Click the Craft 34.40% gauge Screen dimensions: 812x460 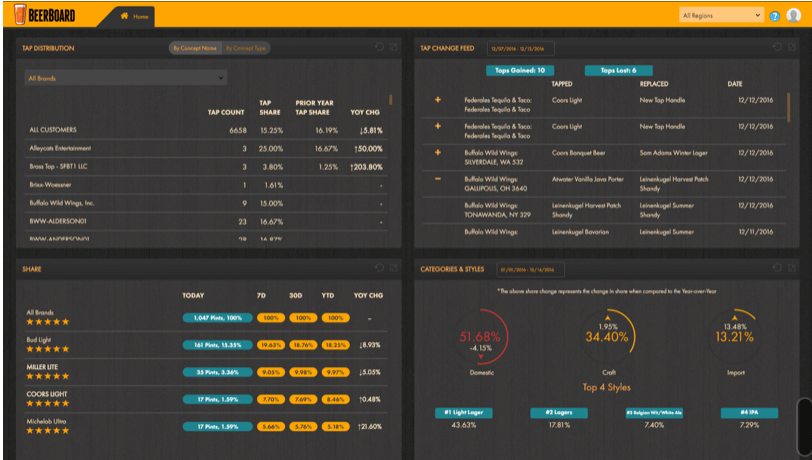point(607,337)
